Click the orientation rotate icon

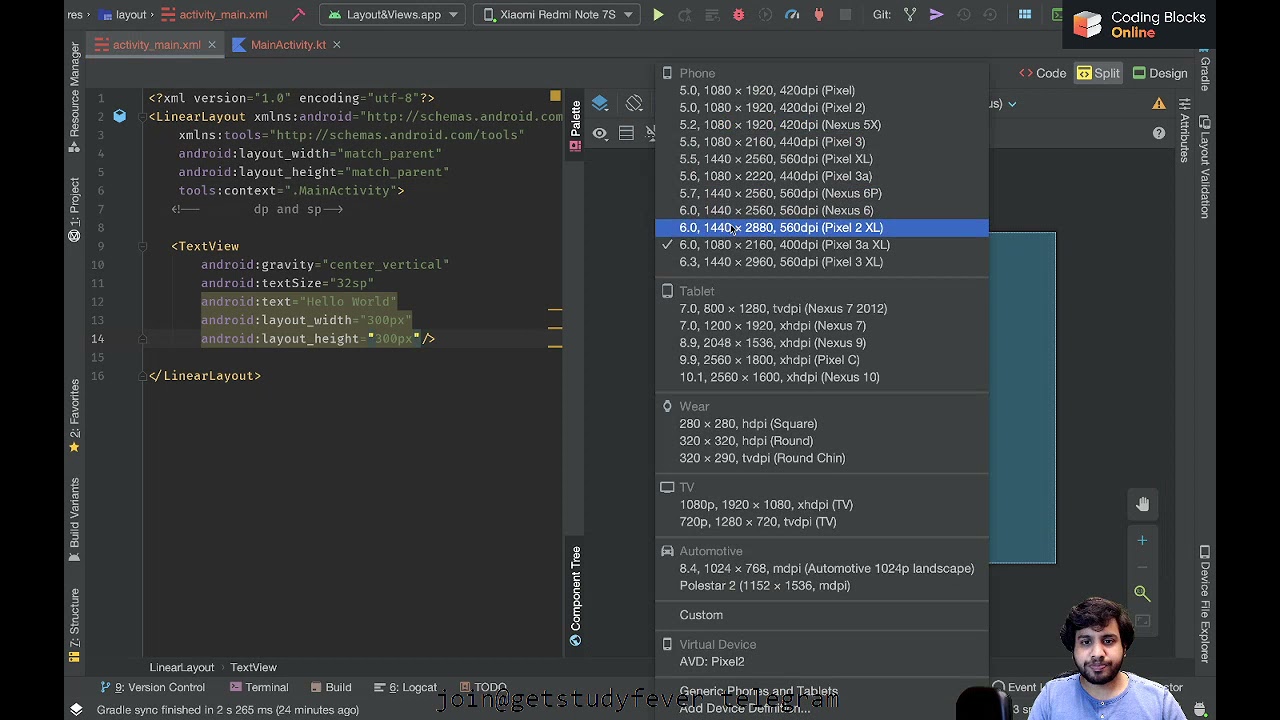634,104
